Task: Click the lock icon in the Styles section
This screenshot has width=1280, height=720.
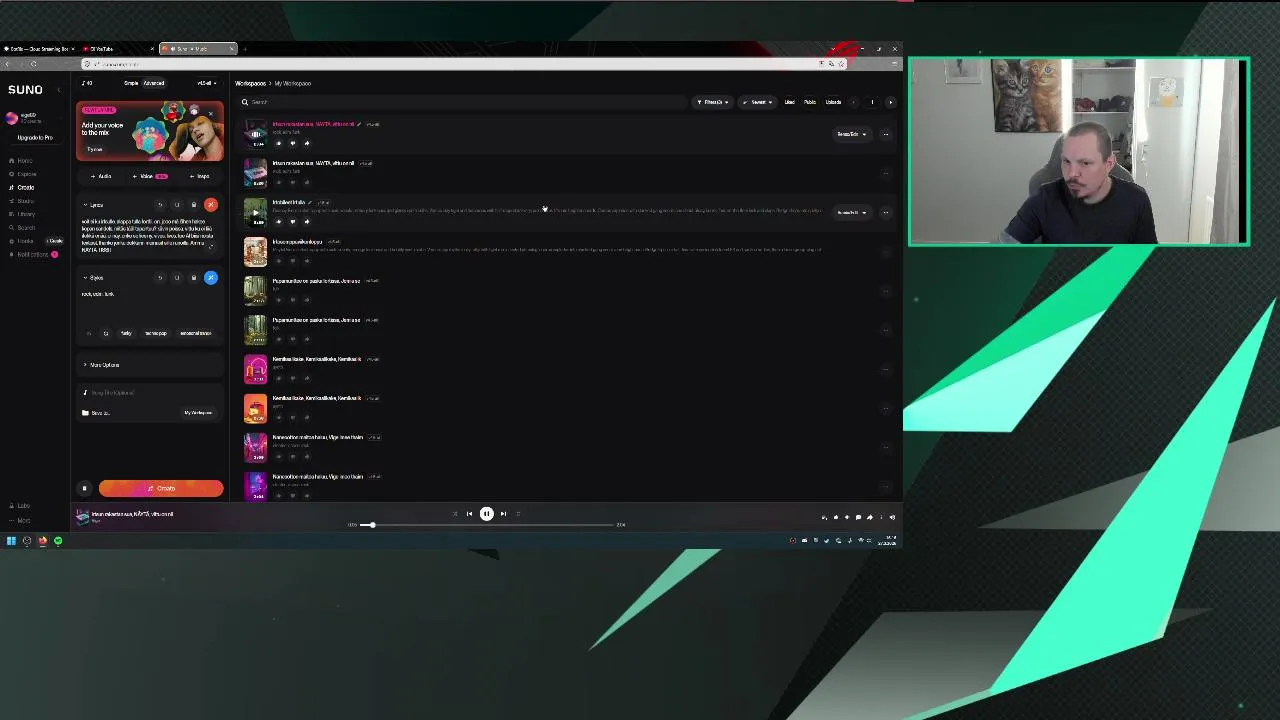Action: [x=193, y=278]
